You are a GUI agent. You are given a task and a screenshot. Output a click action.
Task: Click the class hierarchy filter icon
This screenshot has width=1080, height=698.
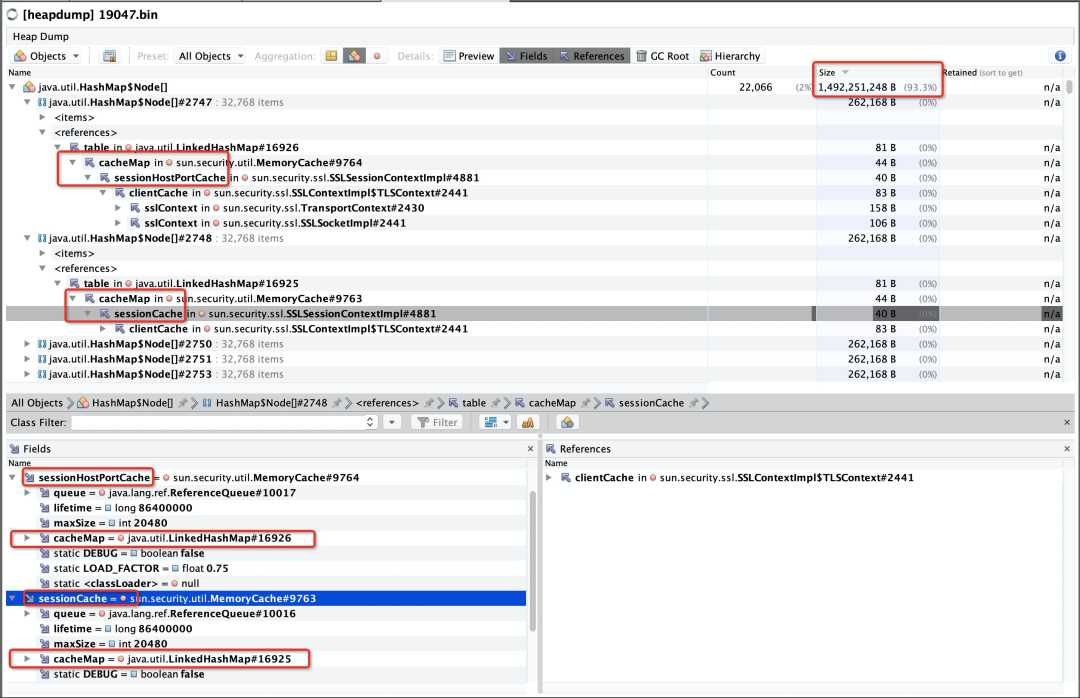point(567,422)
